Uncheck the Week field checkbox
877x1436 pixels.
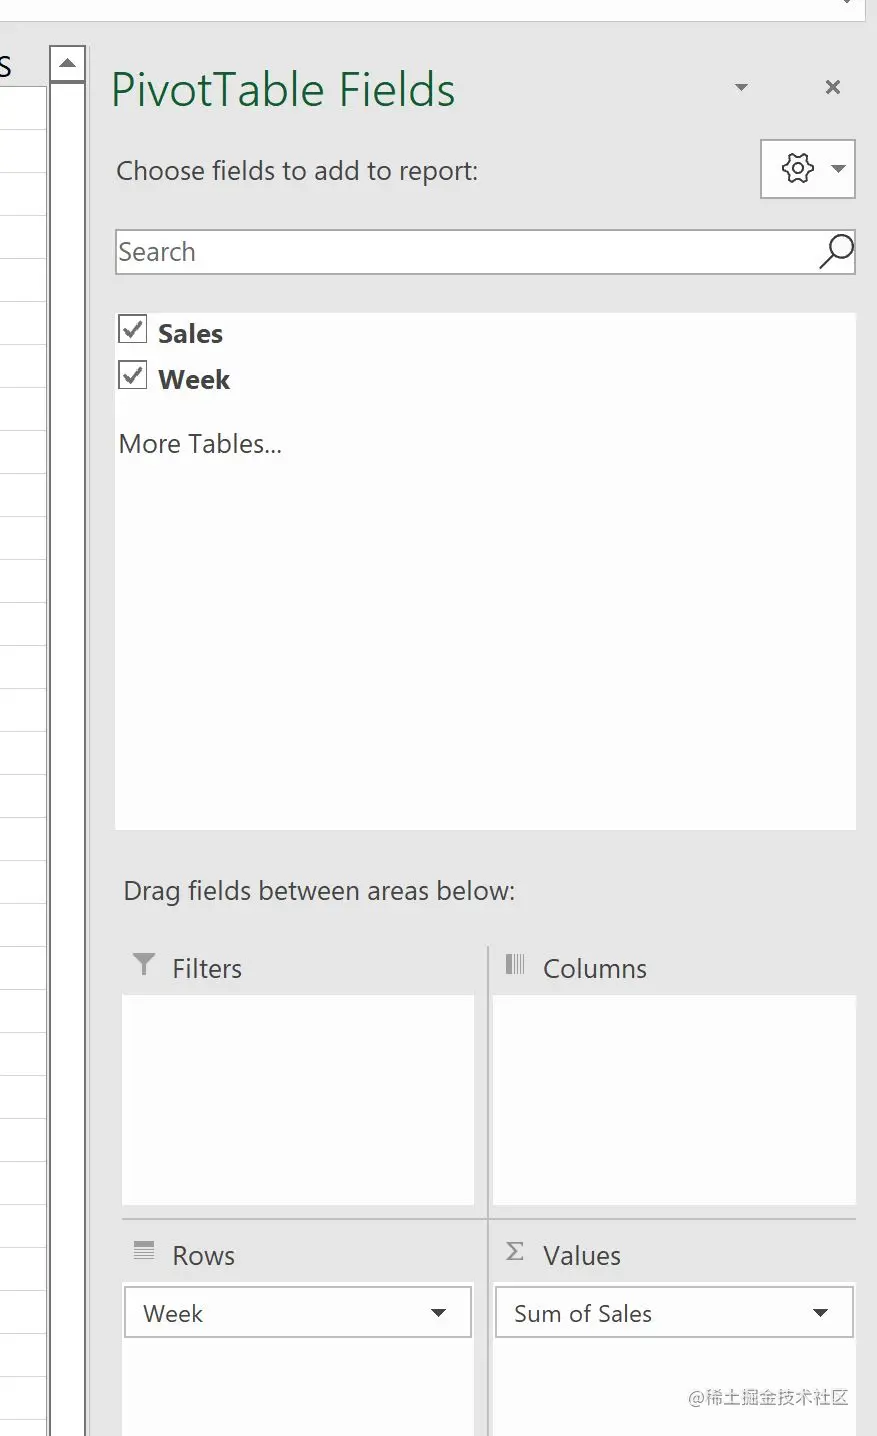click(133, 375)
